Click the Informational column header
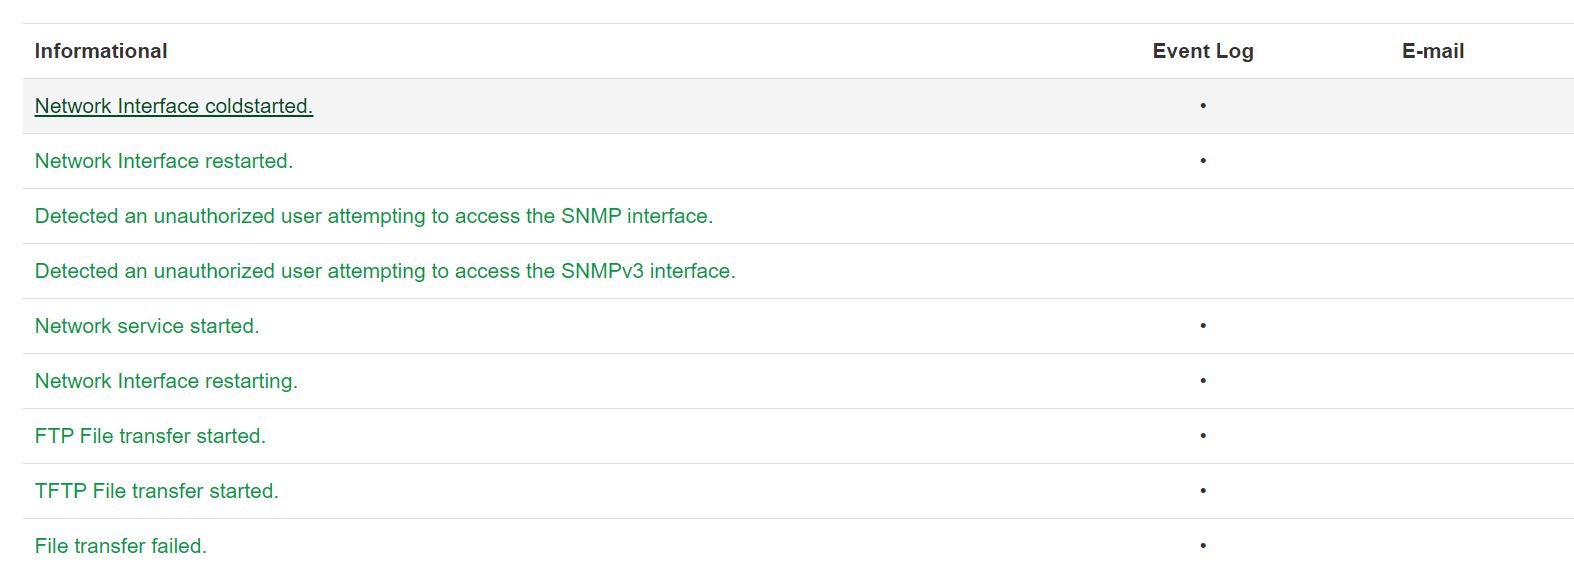1574x568 pixels. [101, 51]
